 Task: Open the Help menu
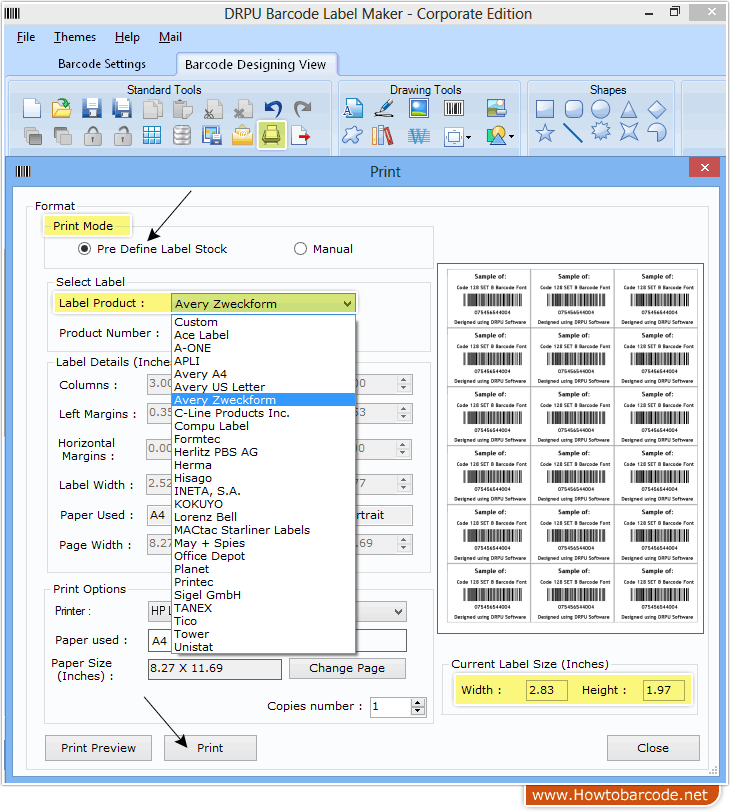pyautogui.click(x=127, y=37)
